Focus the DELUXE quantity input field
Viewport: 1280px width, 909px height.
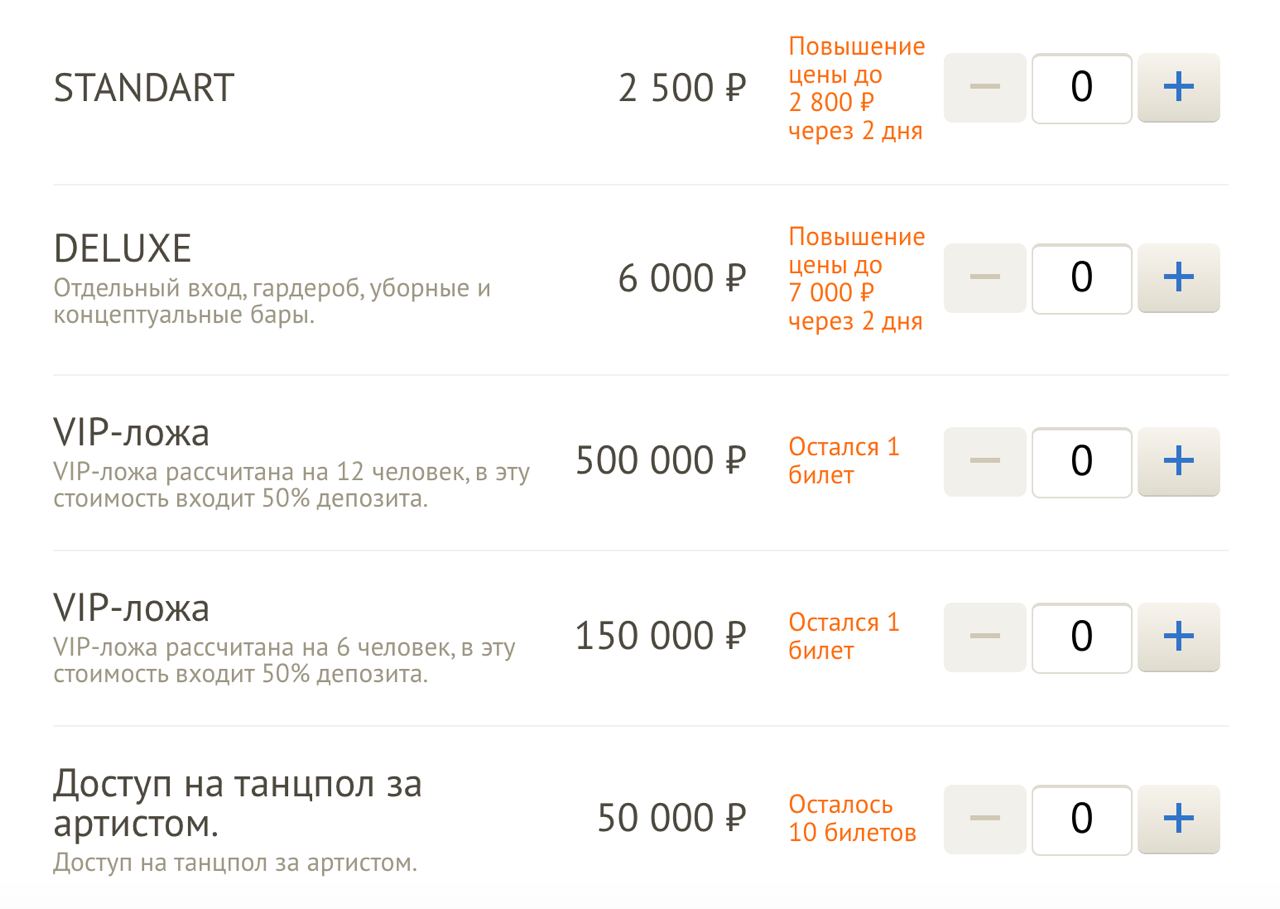click(x=1082, y=278)
